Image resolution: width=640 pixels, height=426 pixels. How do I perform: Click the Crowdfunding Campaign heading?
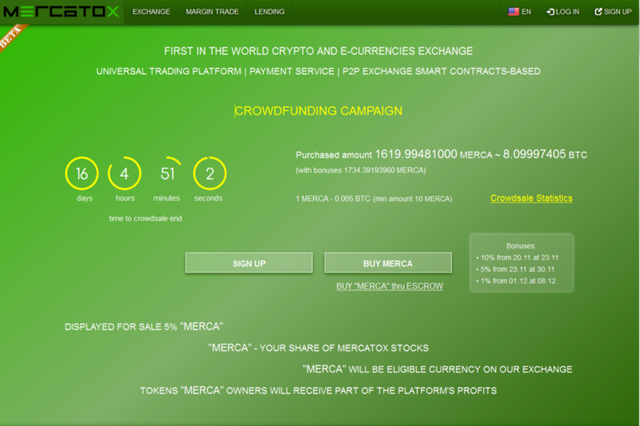pos(318,111)
